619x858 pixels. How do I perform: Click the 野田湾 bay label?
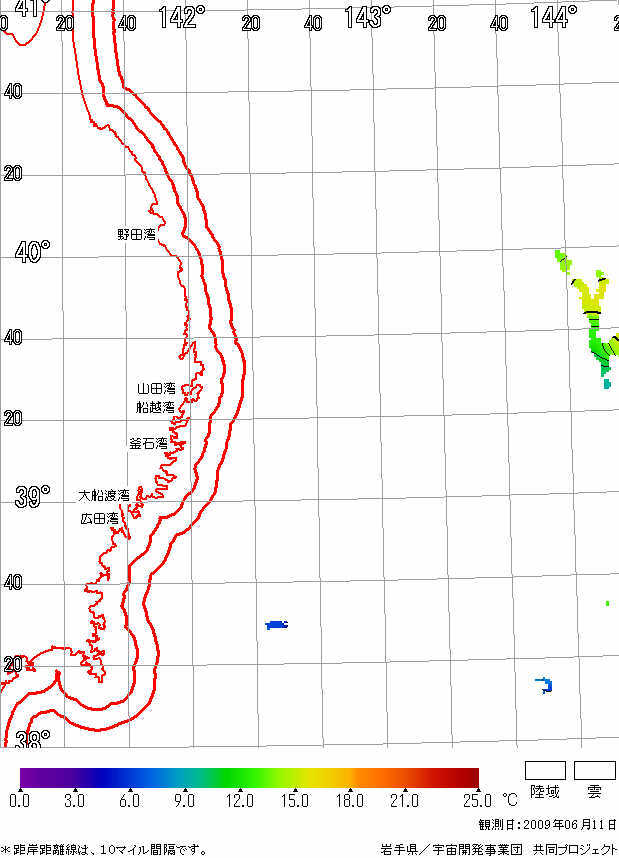coord(137,235)
